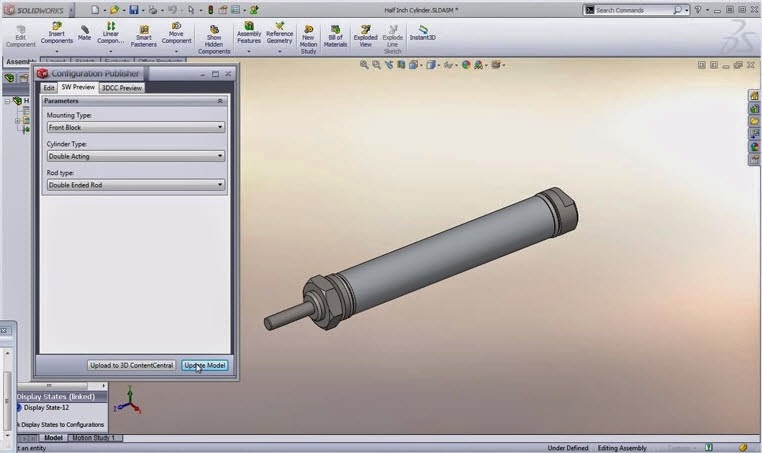Open the Cylinder Type dropdown
This screenshot has height=453, width=762.
(x=136, y=156)
